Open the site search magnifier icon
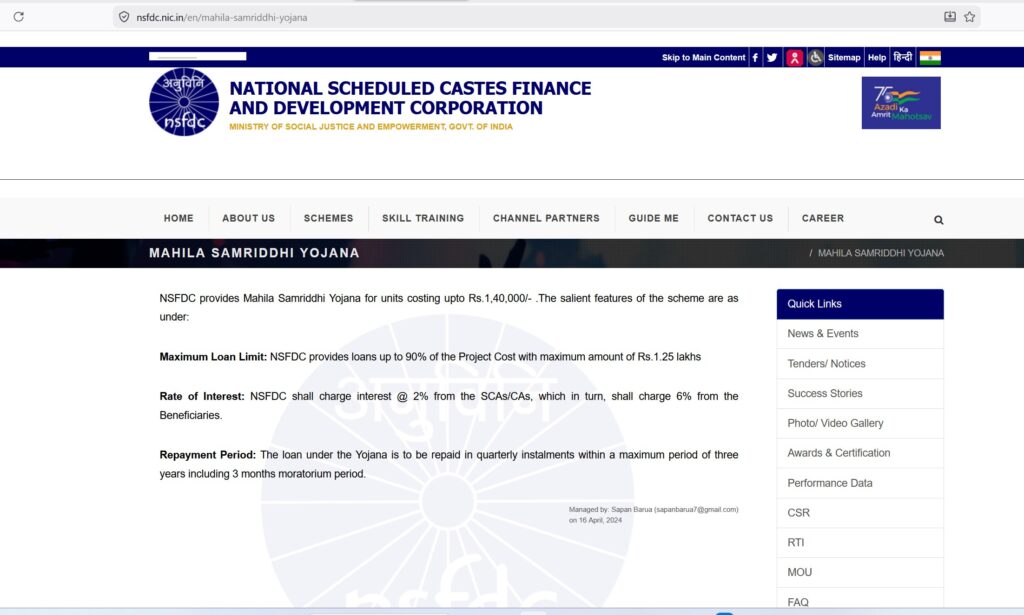 point(938,220)
